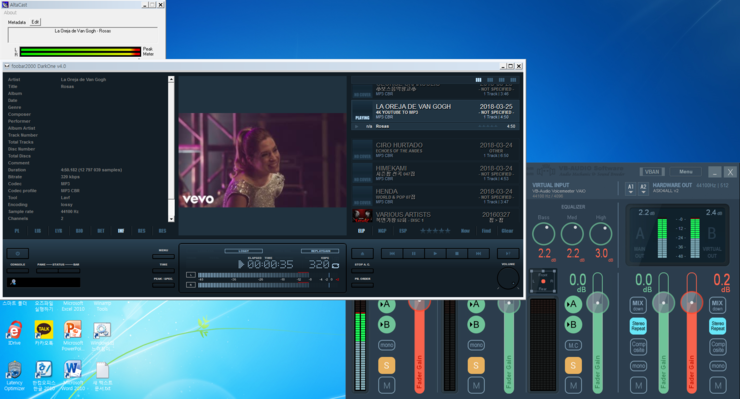Click the Bass equalizer knob
The height and width of the screenshot is (399, 740).
coord(544,234)
